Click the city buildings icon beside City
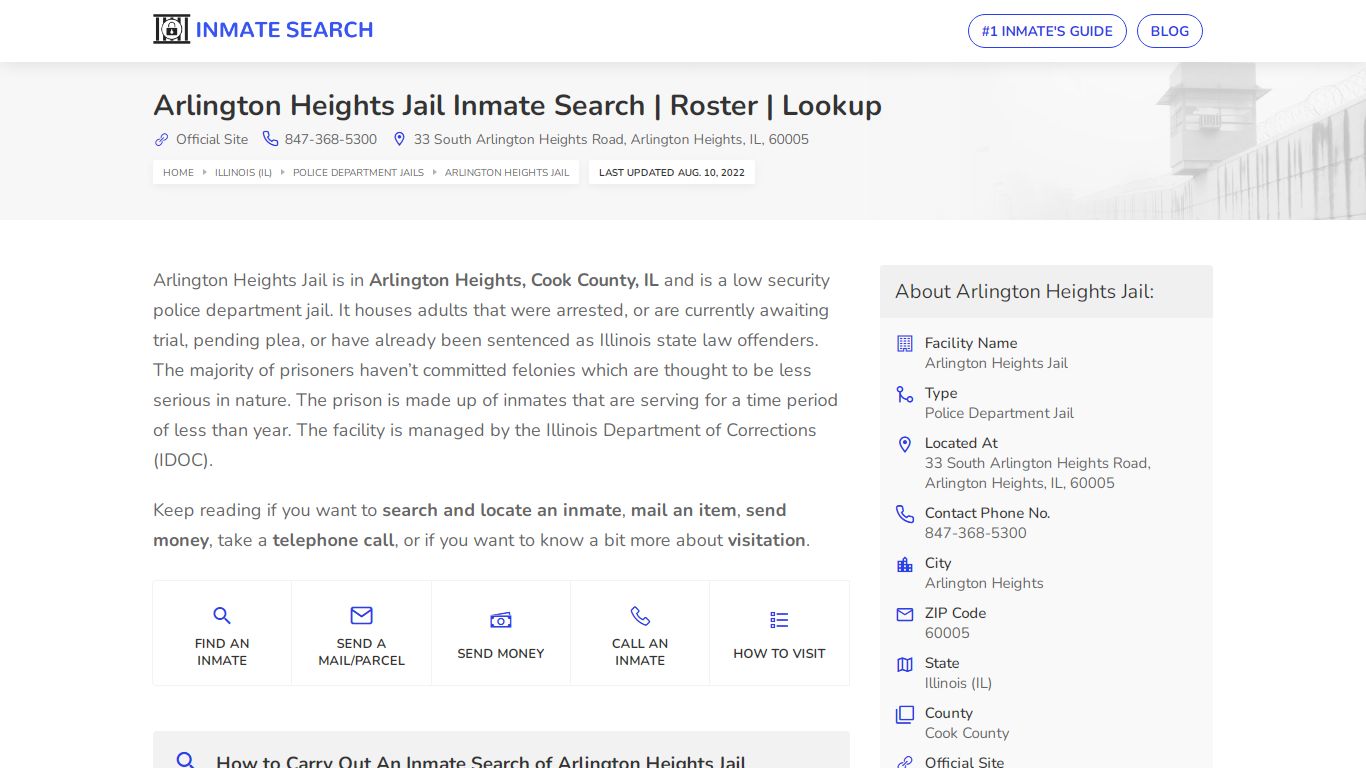 point(905,564)
